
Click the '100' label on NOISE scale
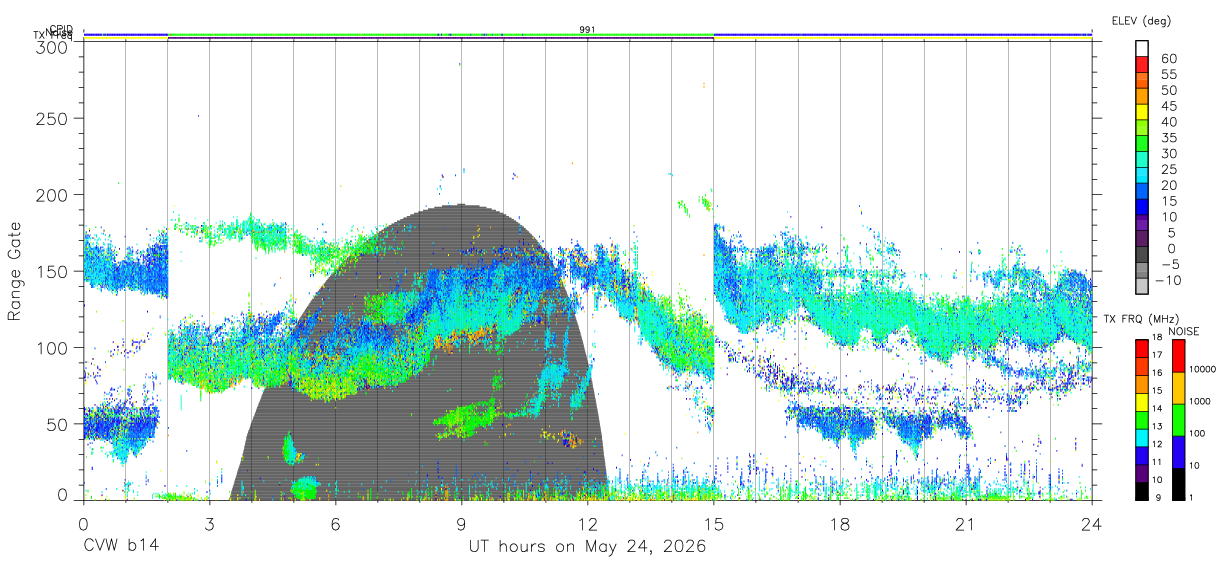click(x=1196, y=433)
